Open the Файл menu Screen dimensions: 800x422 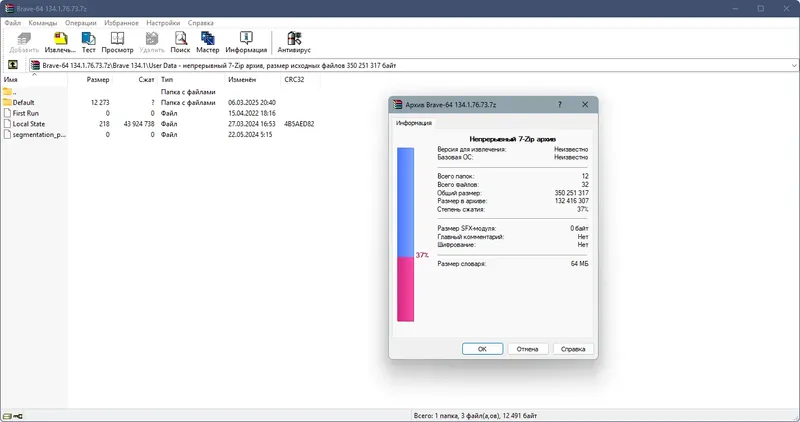coord(13,23)
